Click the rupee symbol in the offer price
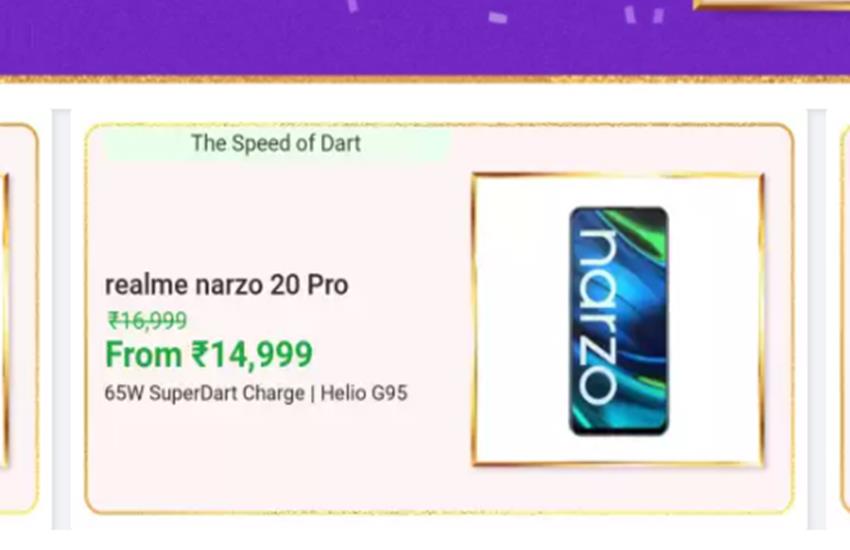850x550 pixels. coord(199,354)
